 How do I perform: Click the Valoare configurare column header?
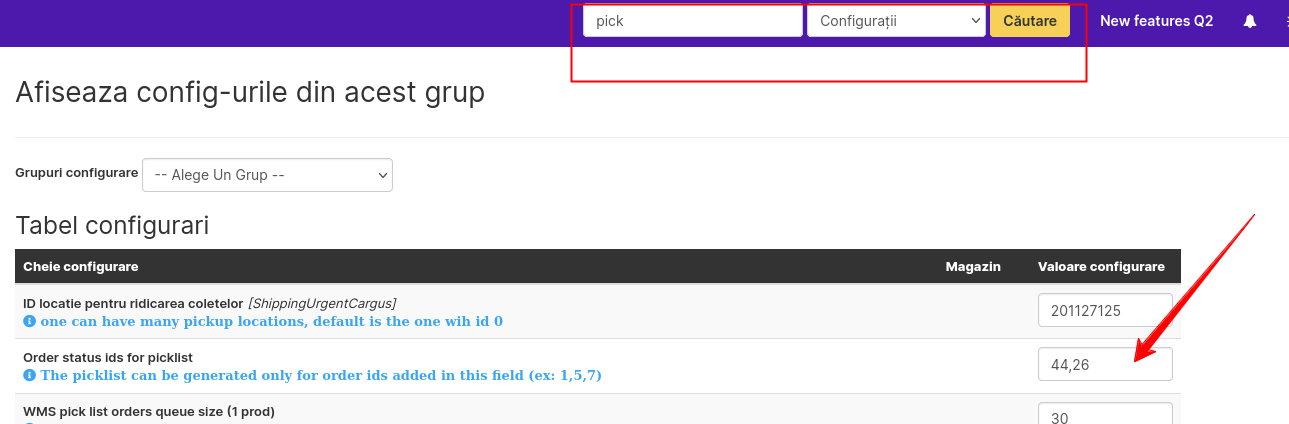point(1101,267)
